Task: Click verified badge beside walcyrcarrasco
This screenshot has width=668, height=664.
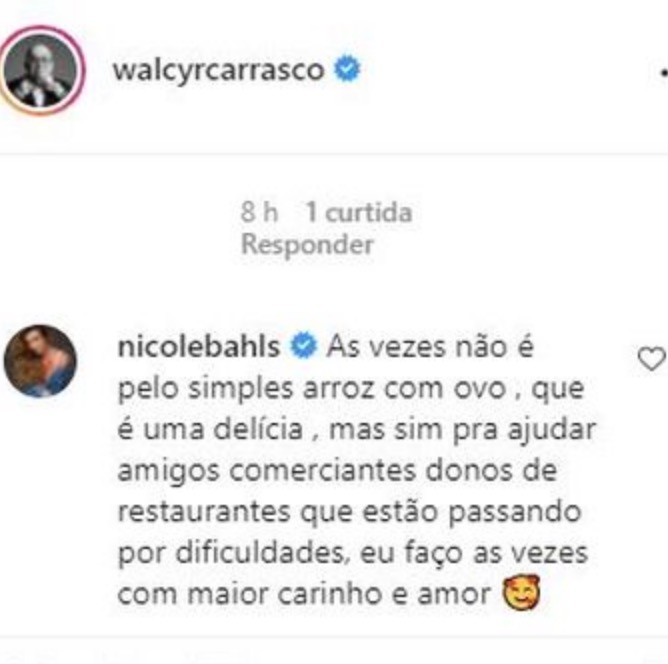Action: 347,69
